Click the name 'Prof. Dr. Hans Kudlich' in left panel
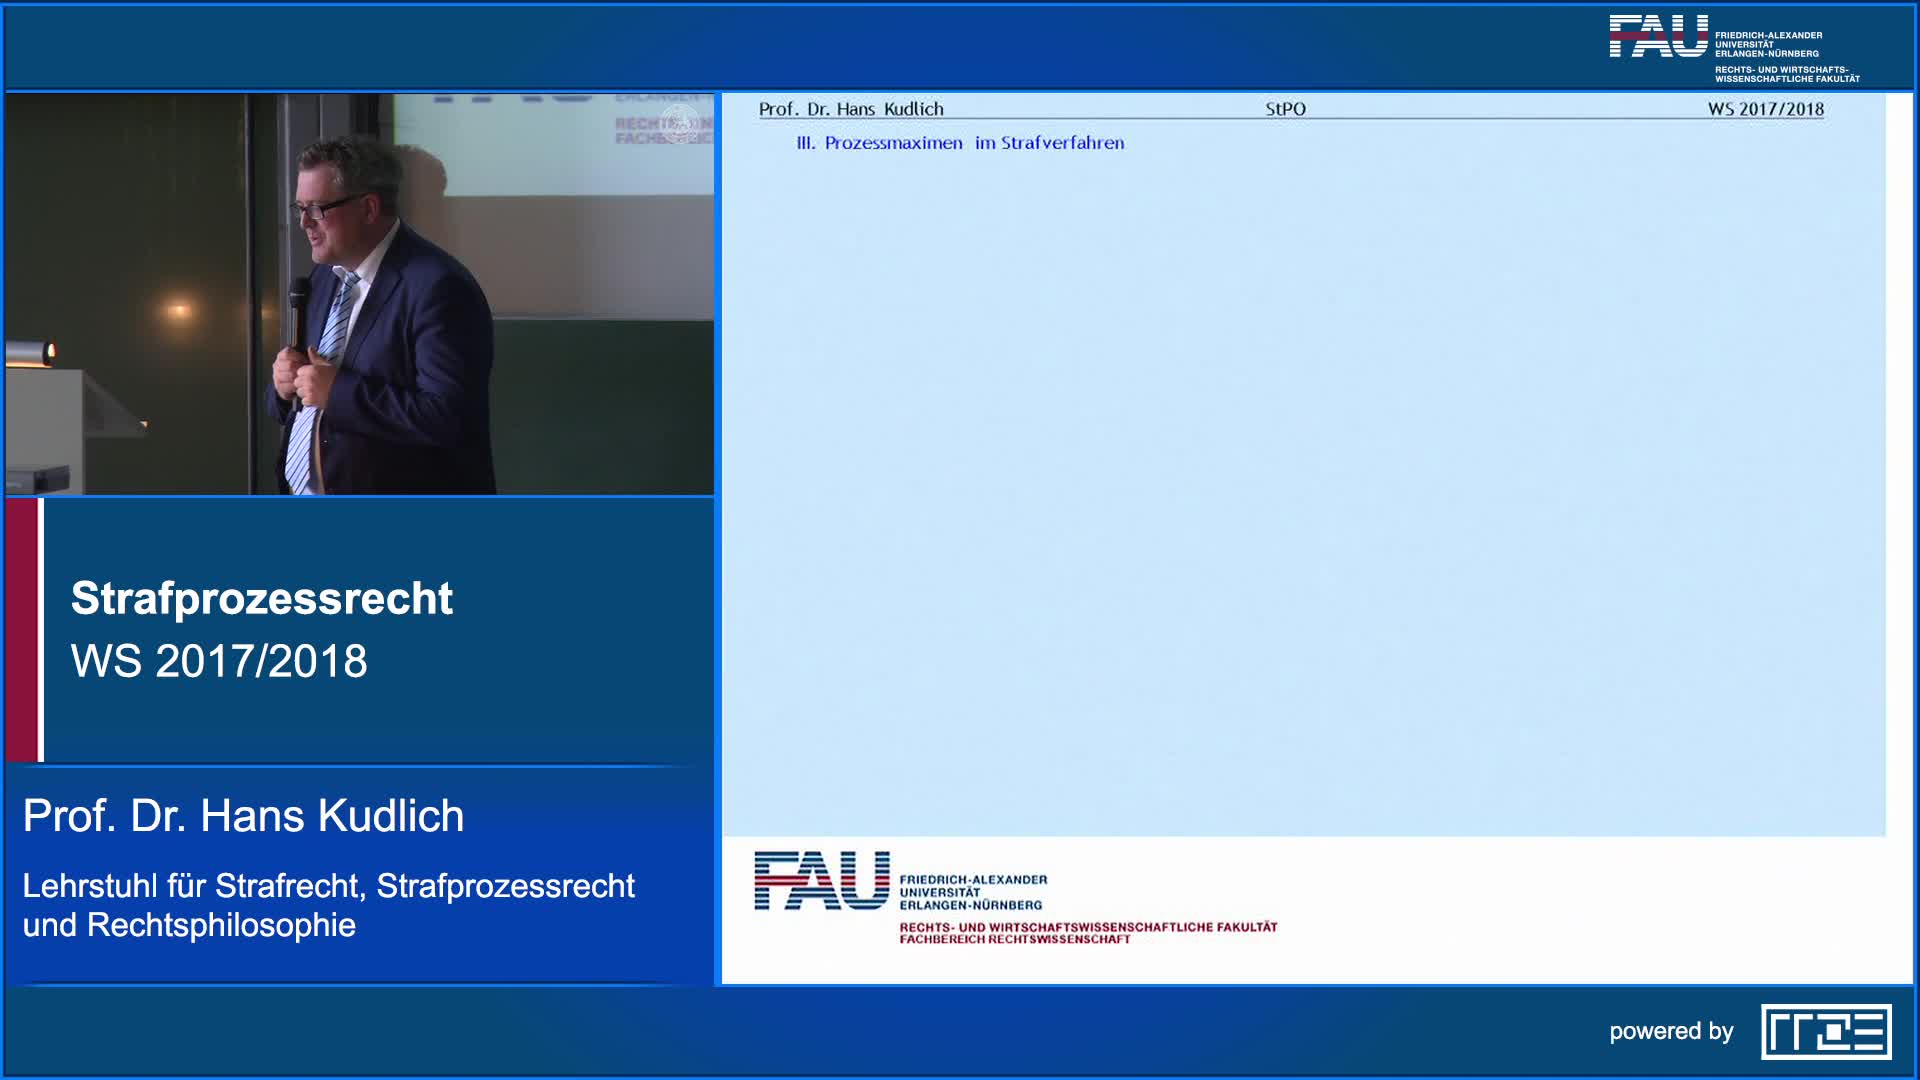The image size is (1920, 1080). (243, 816)
